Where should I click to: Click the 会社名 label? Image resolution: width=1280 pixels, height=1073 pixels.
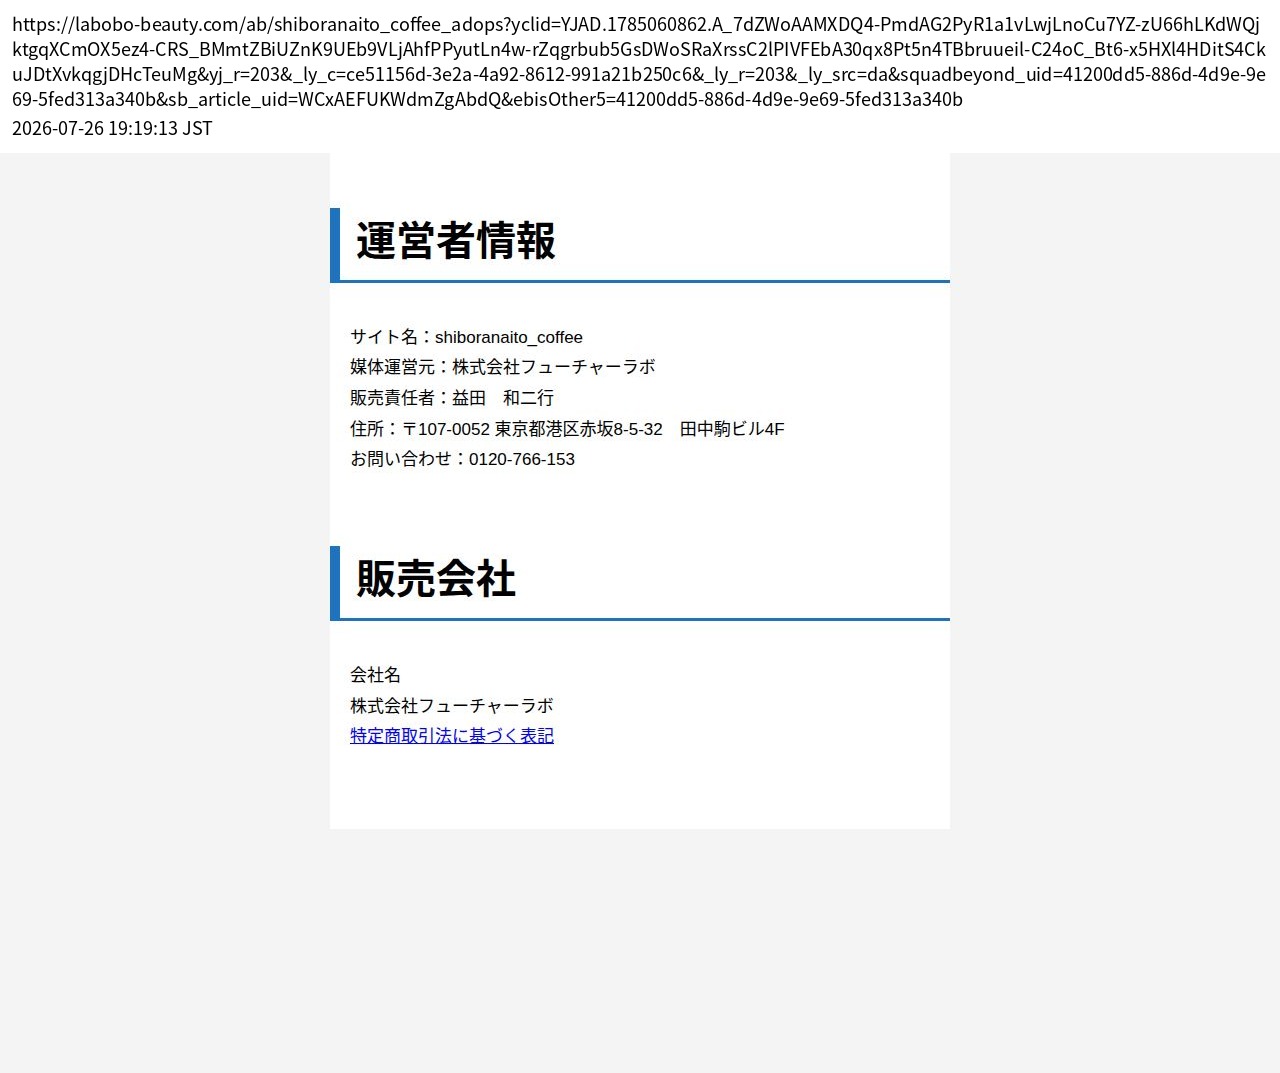(x=375, y=675)
